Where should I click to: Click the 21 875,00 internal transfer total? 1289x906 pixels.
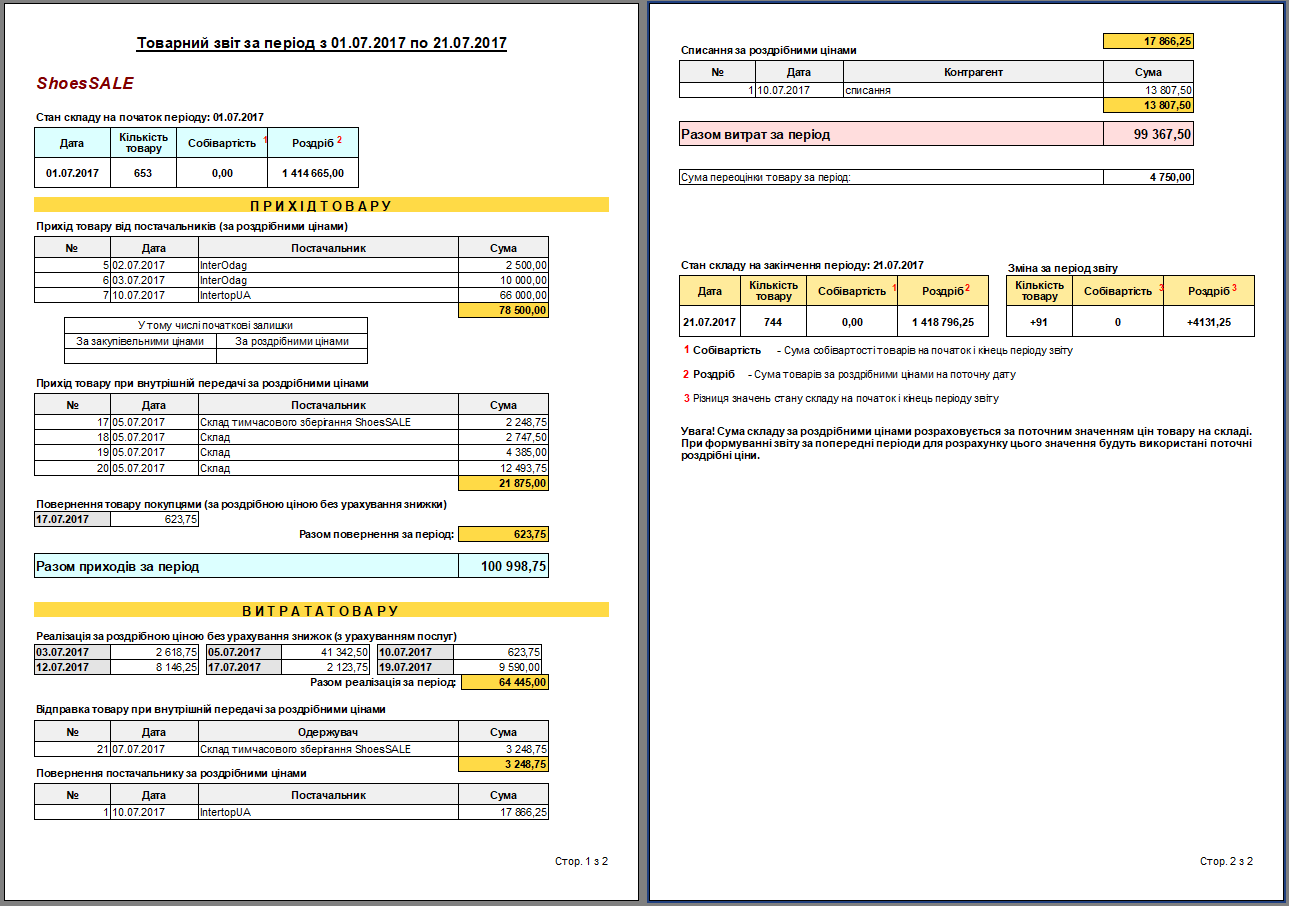503,483
